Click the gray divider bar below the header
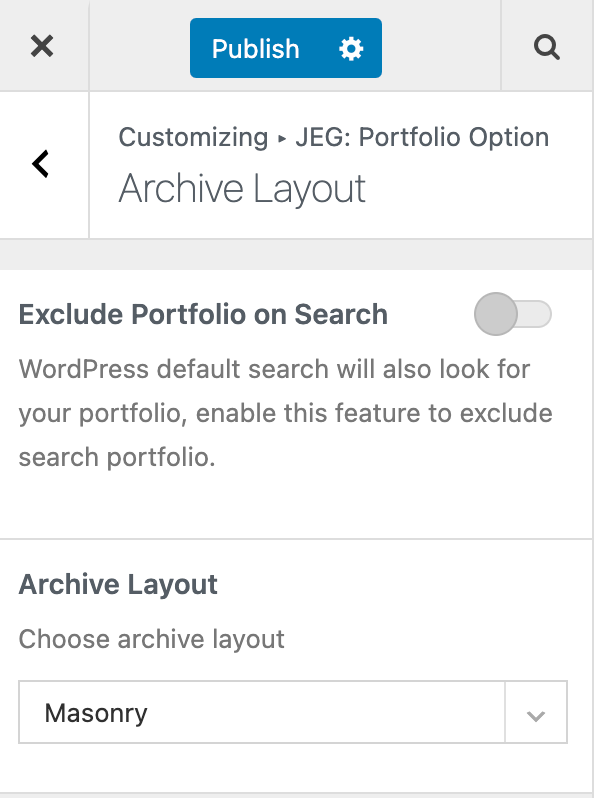The width and height of the screenshot is (594, 798). [297, 254]
